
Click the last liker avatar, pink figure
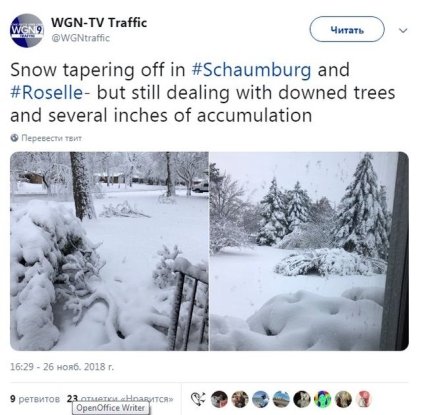[x=364, y=399]
